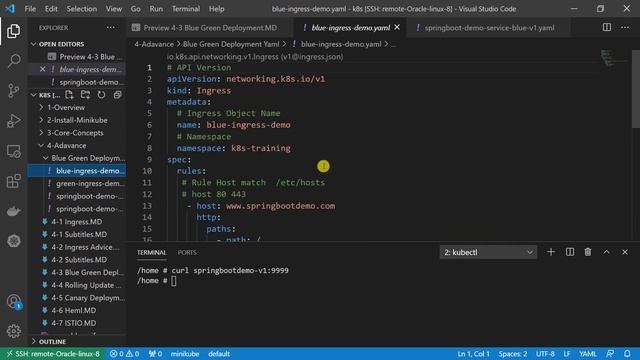The height and width of the screenshot is (360, 640).
Task: Close the terminal panel
Action: pos(625,252)
